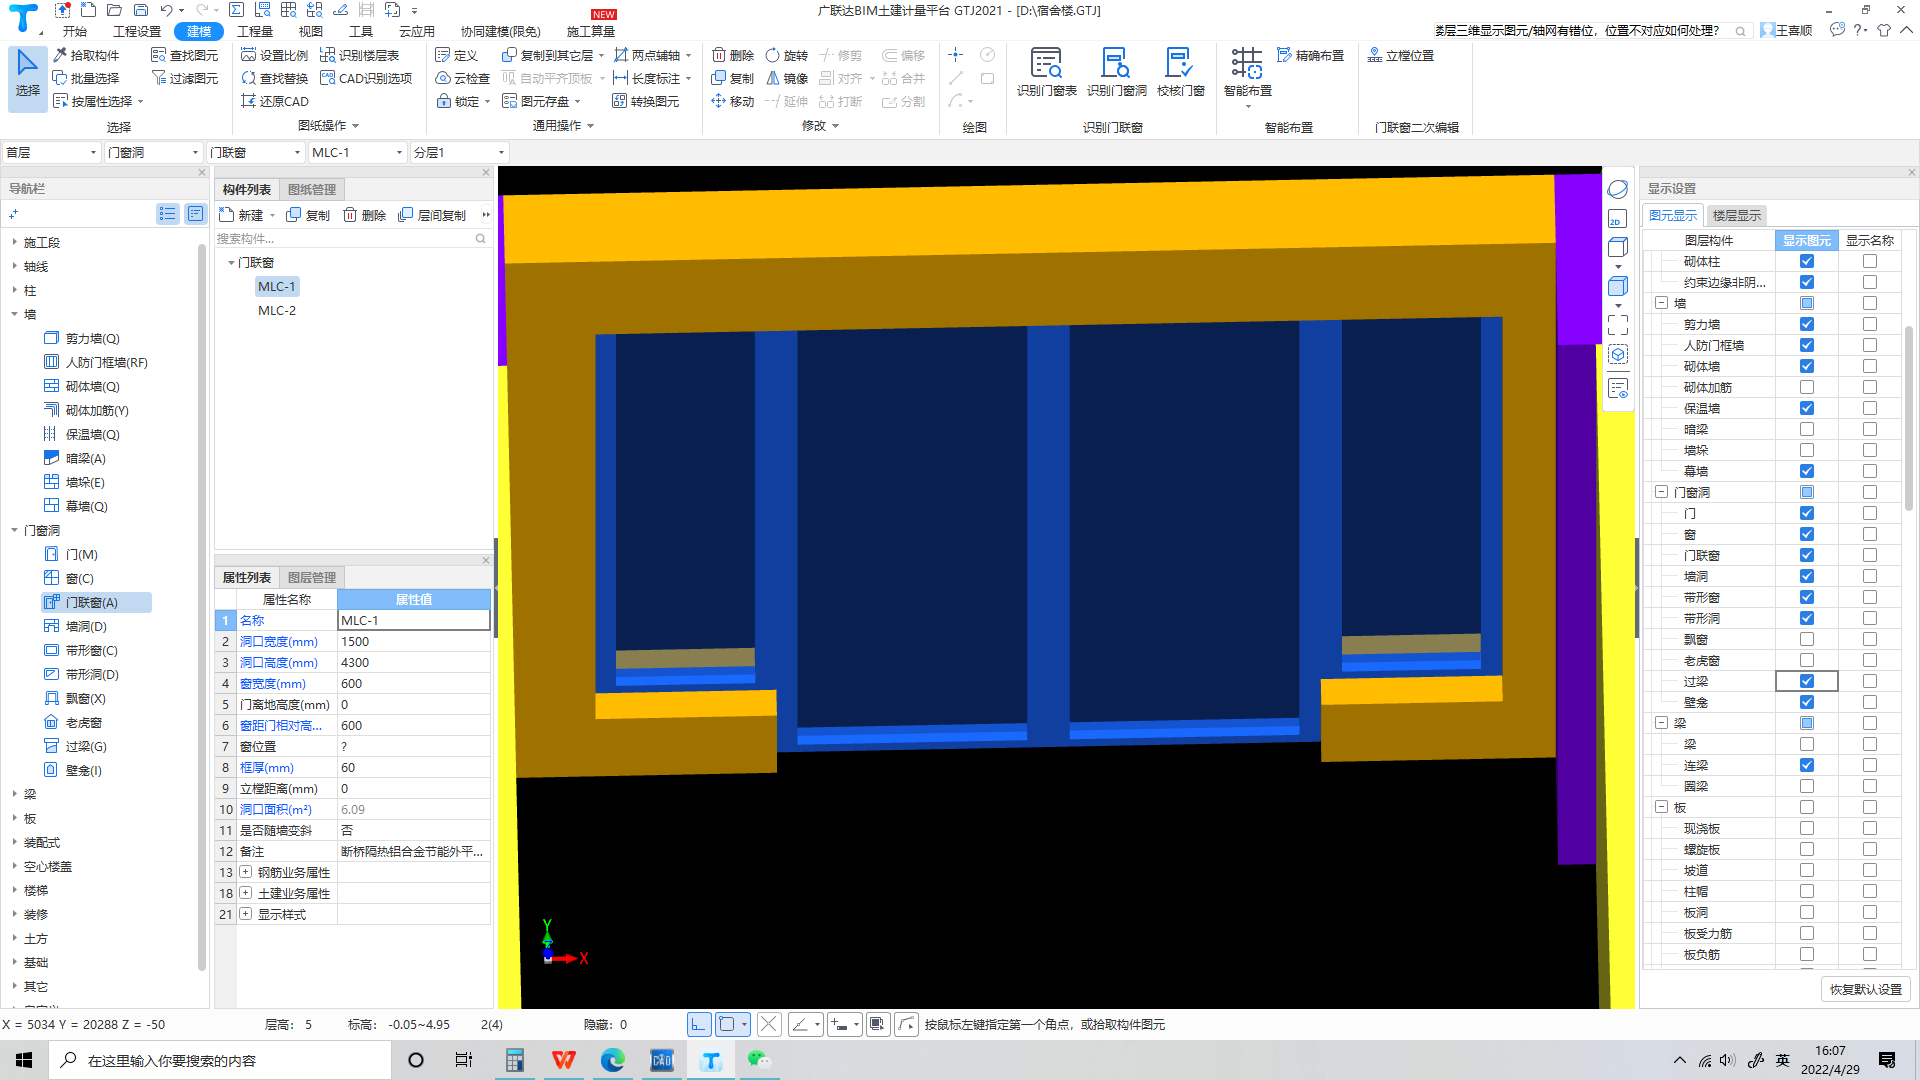Image resolution: width=1920 pixels, height=1080 pixels.
Task: Open WPS Office from taskbar
Action: [x=564, y=1060]
